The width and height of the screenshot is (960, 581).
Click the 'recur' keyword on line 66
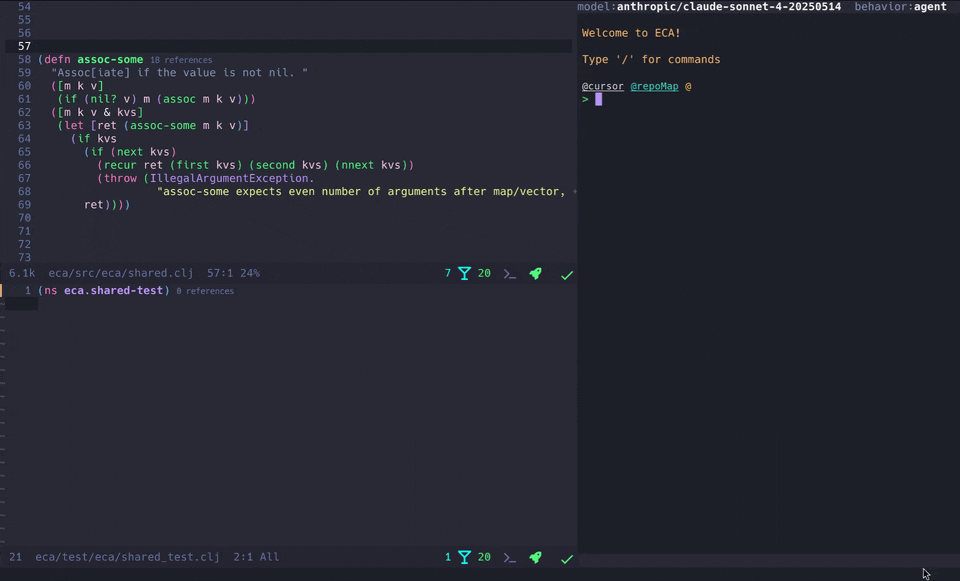point(120,165)
